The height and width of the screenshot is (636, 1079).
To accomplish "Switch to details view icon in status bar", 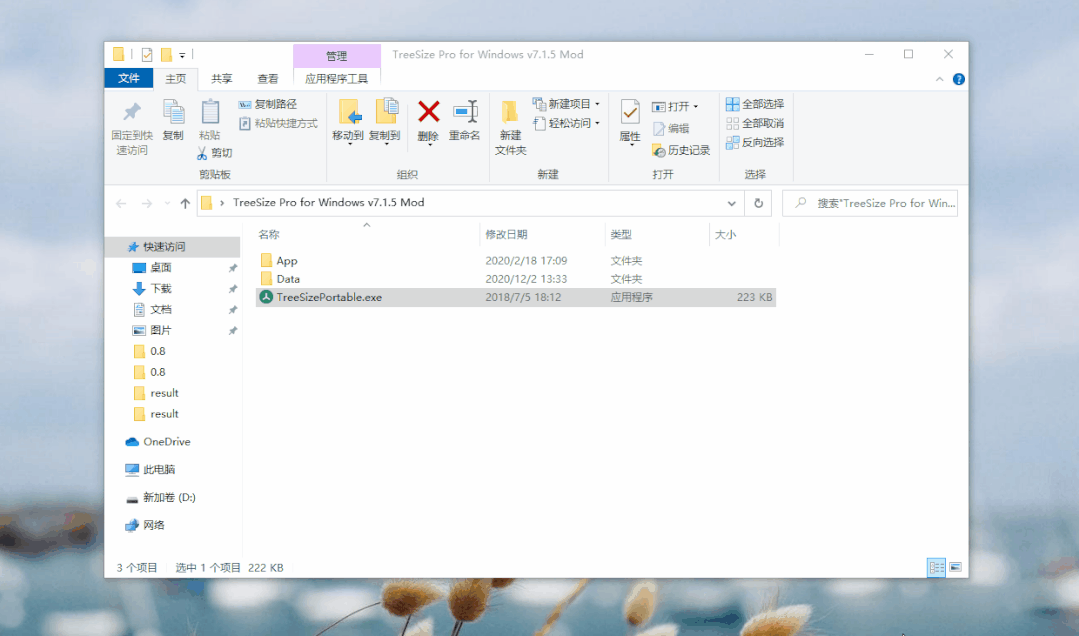I will pyautogui.click(x=937, y=568).
